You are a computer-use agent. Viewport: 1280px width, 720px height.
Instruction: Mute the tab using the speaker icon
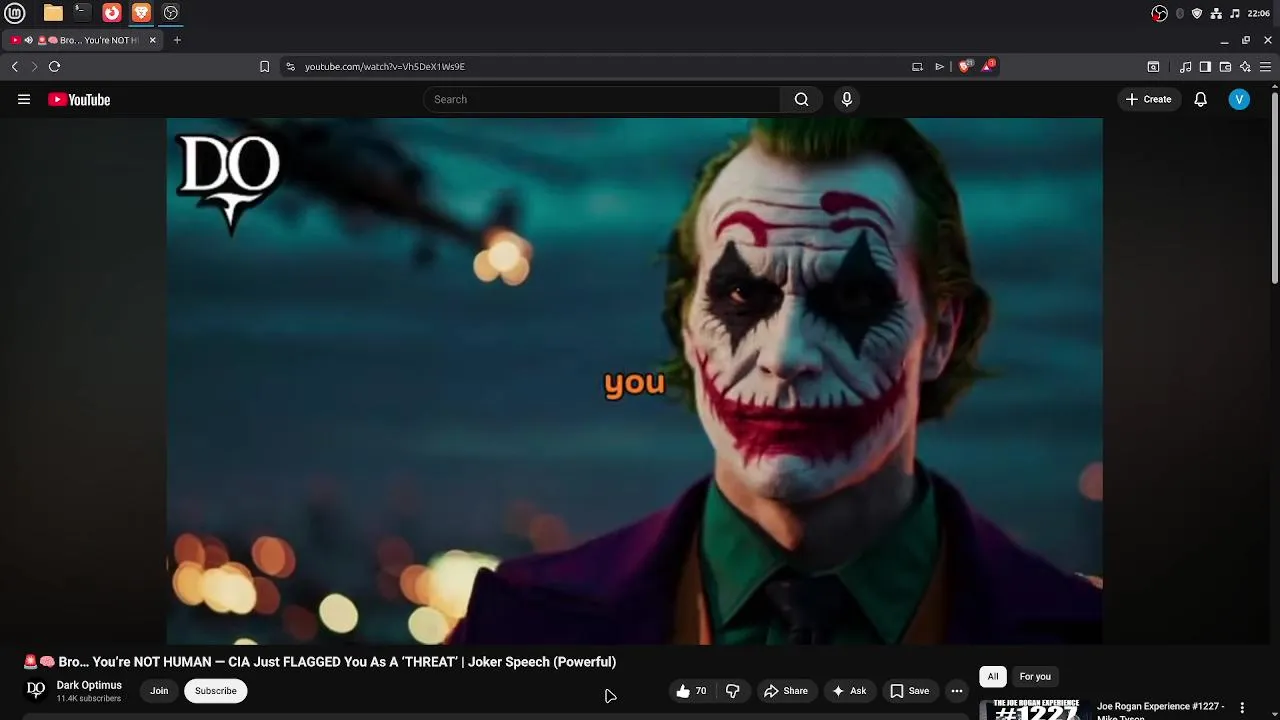click(x=28, y=40)
